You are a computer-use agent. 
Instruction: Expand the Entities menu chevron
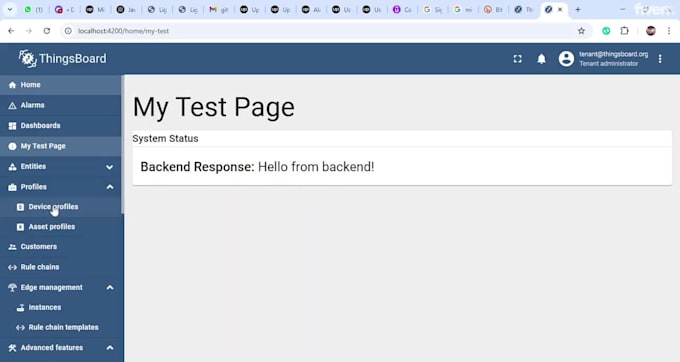110,167
